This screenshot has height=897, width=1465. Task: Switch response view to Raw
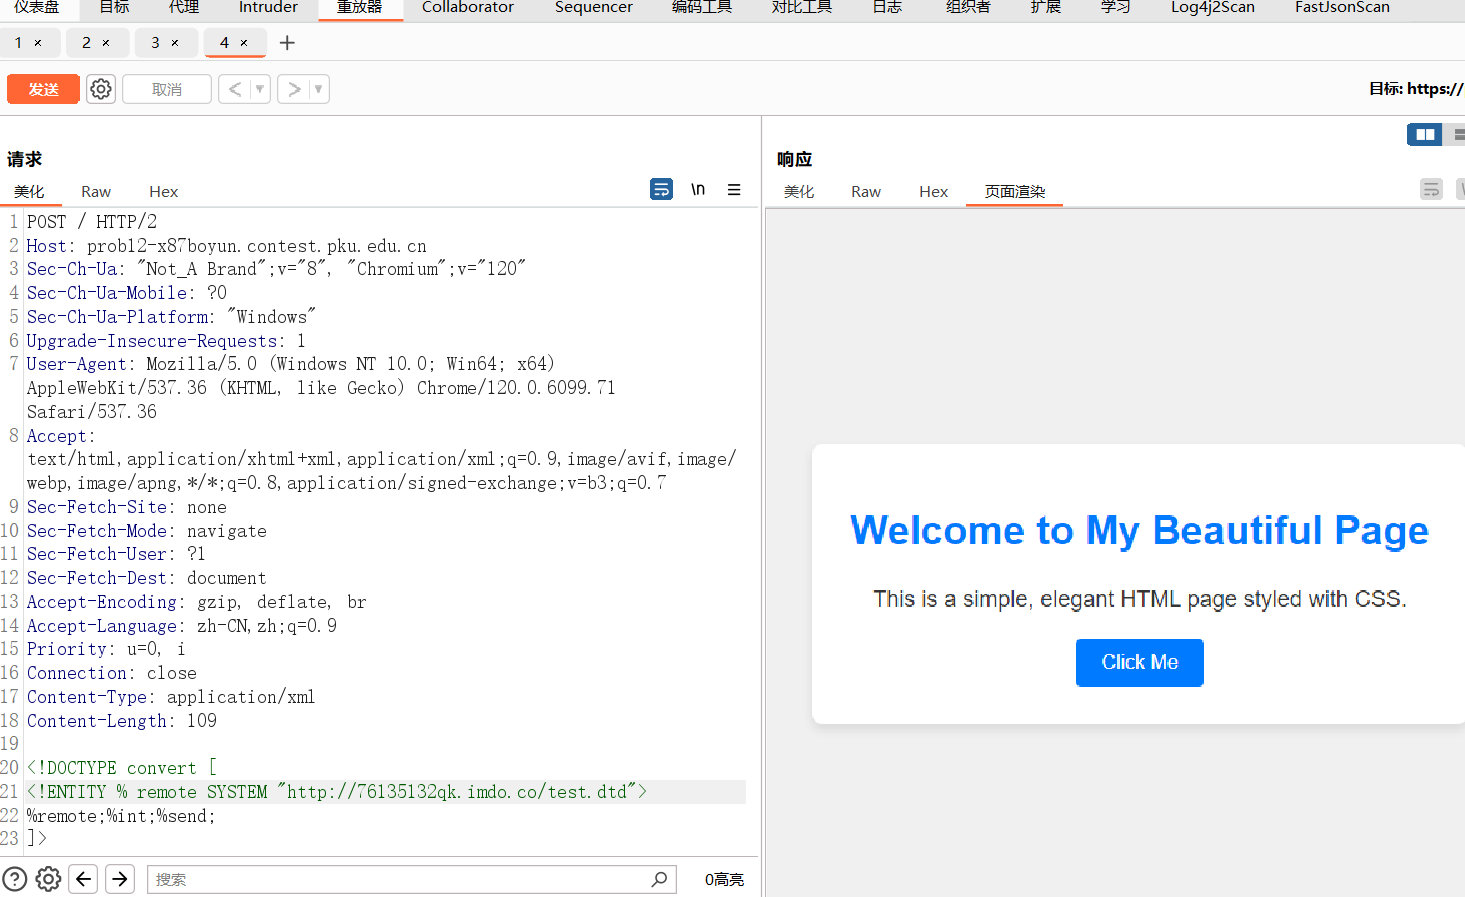click(866, 192)
